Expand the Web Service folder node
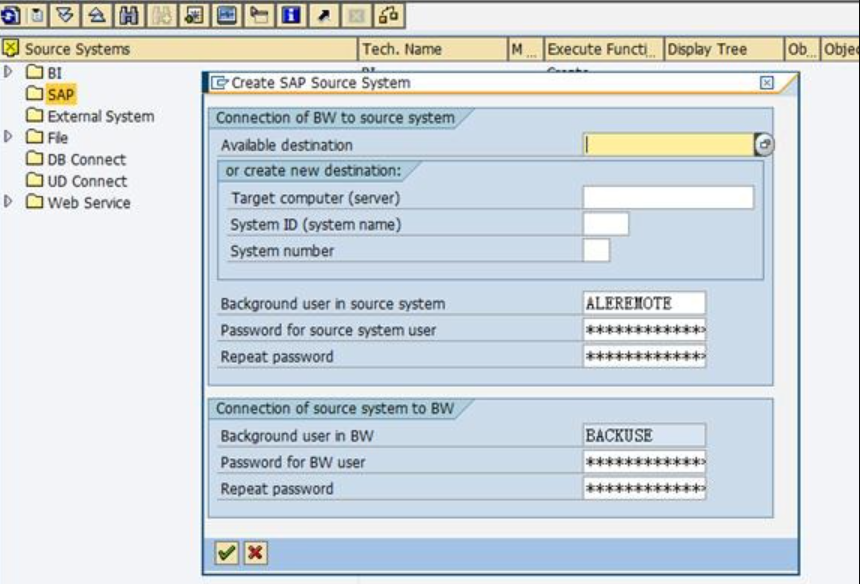This screenshot has height=584, width=860. coord(8,201)
